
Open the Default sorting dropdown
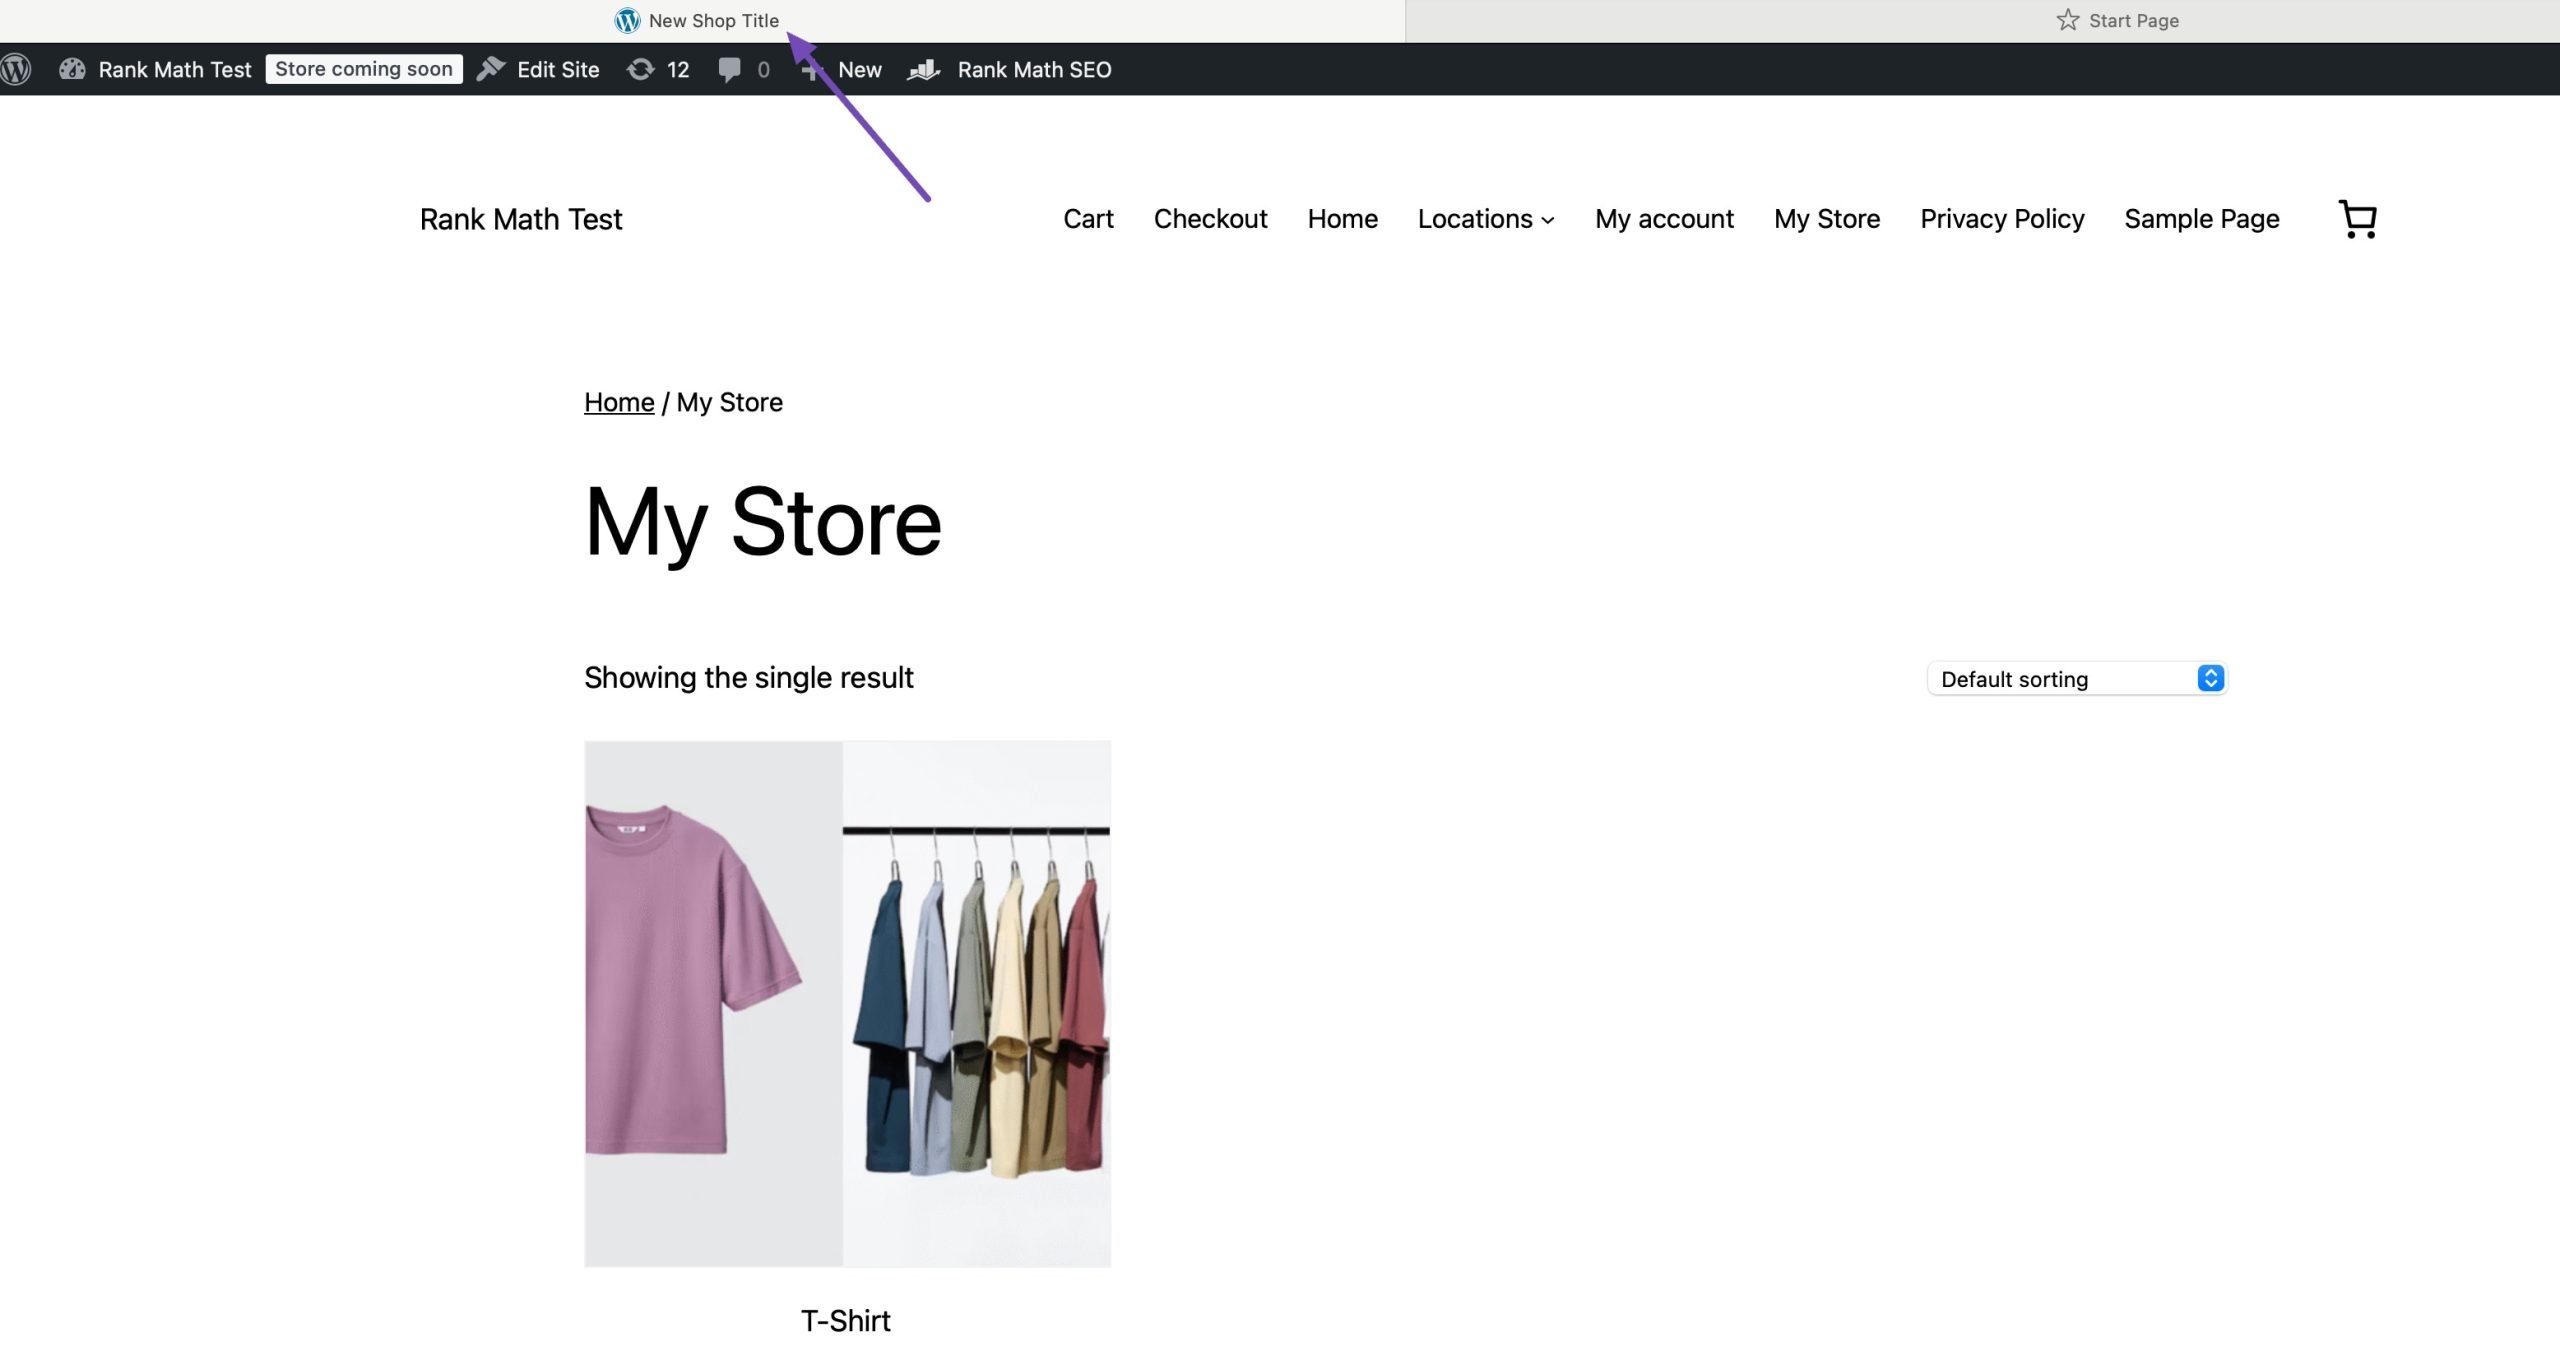[x=2076, y=679]
